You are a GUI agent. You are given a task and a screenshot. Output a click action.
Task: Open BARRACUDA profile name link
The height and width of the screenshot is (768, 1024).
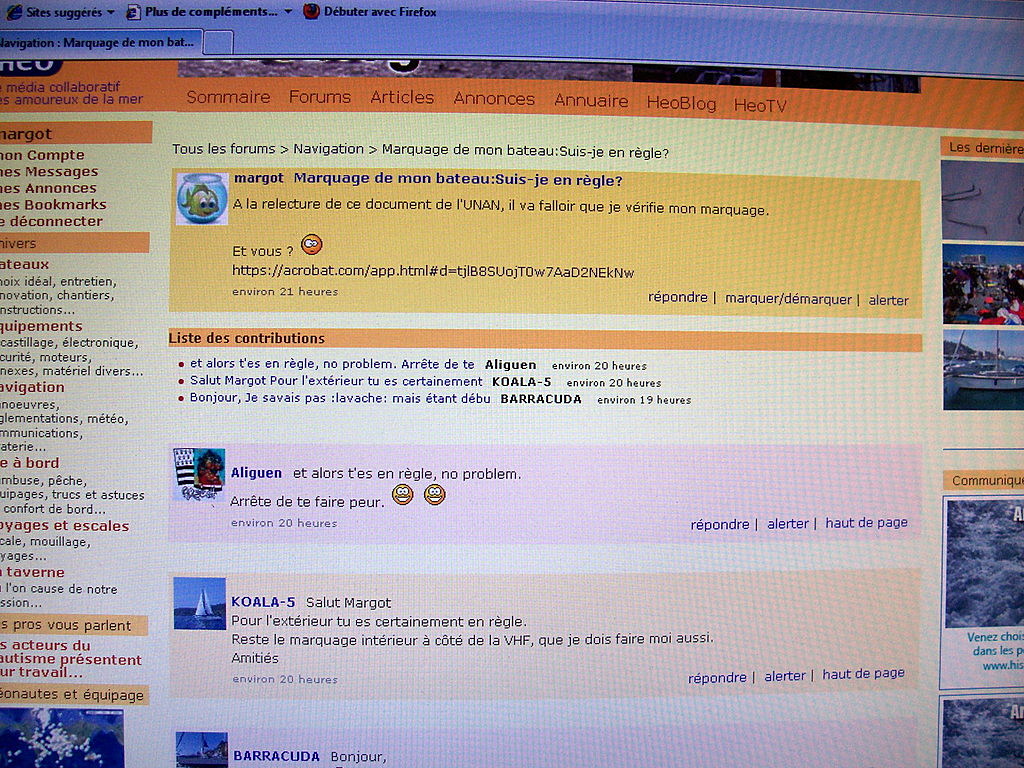click(276, 756)
